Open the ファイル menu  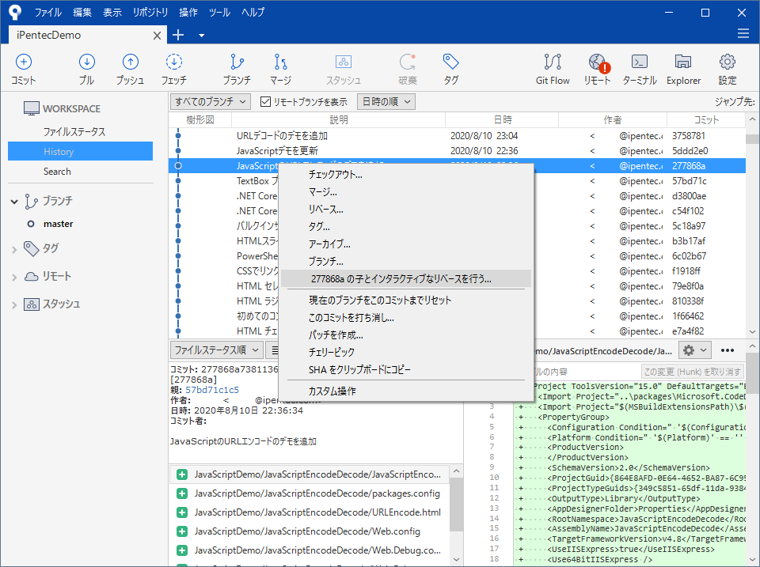[x=48, y=12]
